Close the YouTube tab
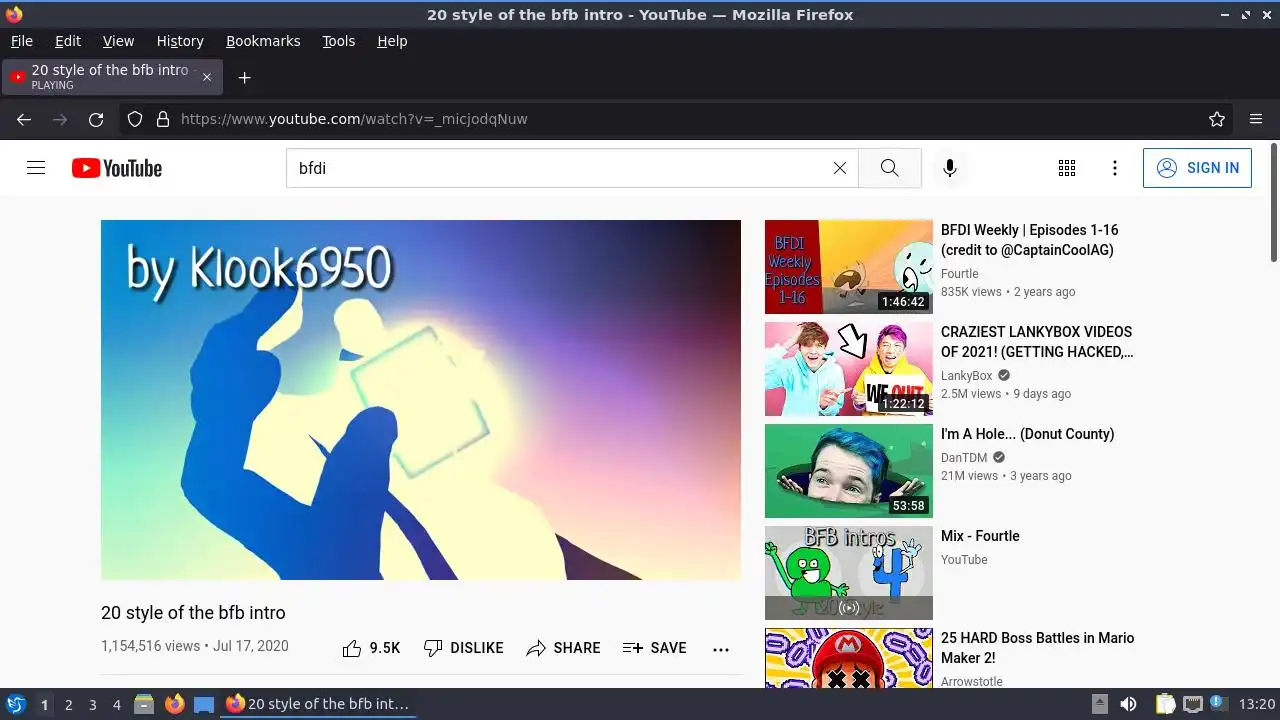 (x=207, y=77)
